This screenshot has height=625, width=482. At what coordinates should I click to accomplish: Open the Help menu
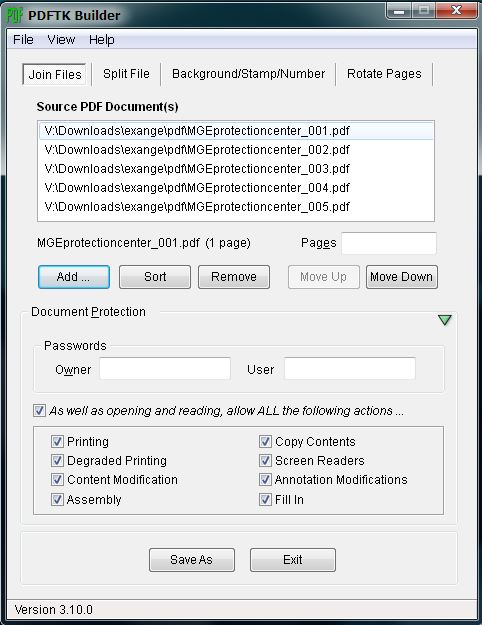(x=102, y=40)
